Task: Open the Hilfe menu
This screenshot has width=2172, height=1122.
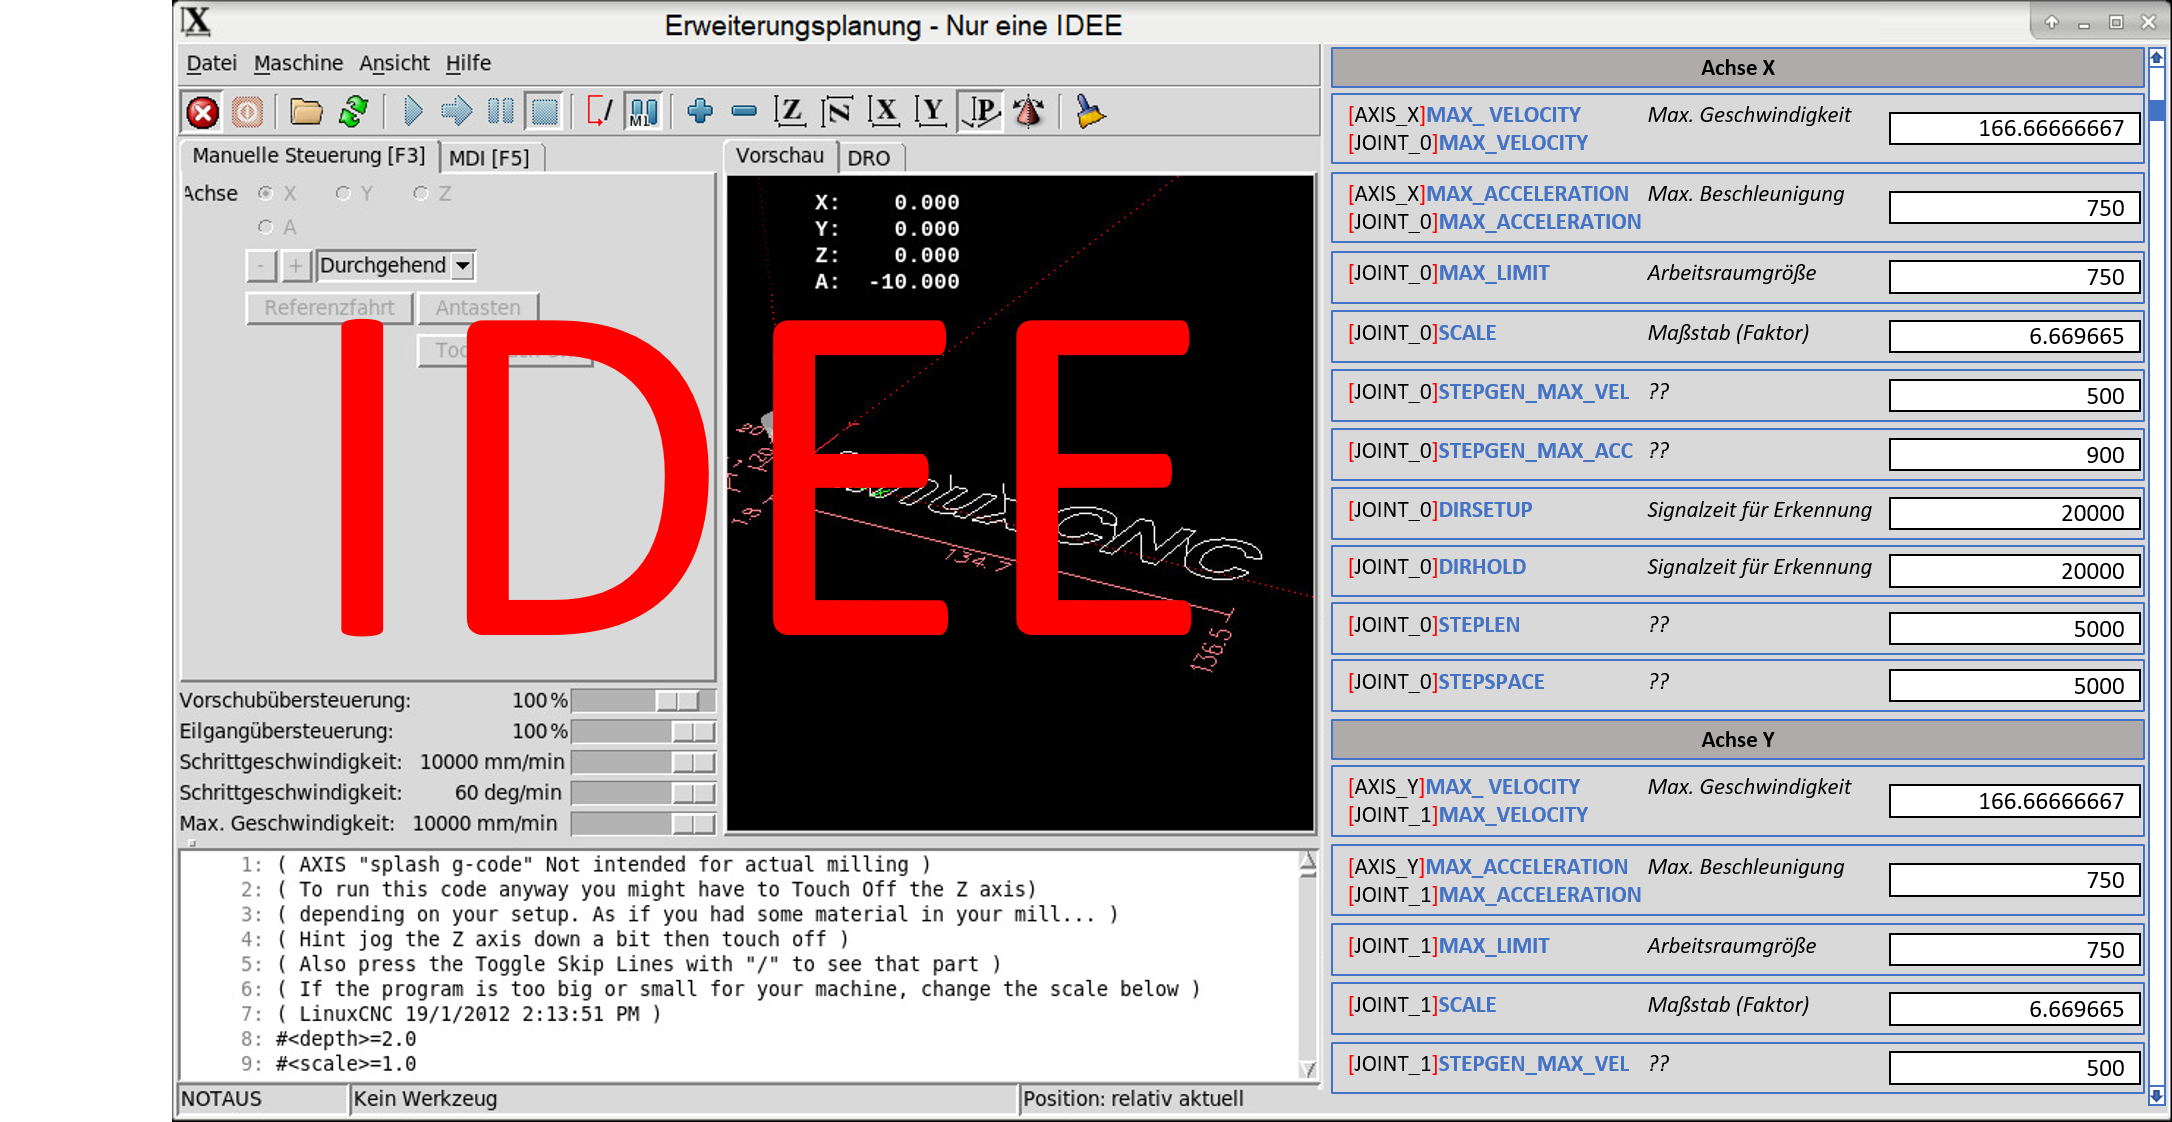Action: (468, 63)
